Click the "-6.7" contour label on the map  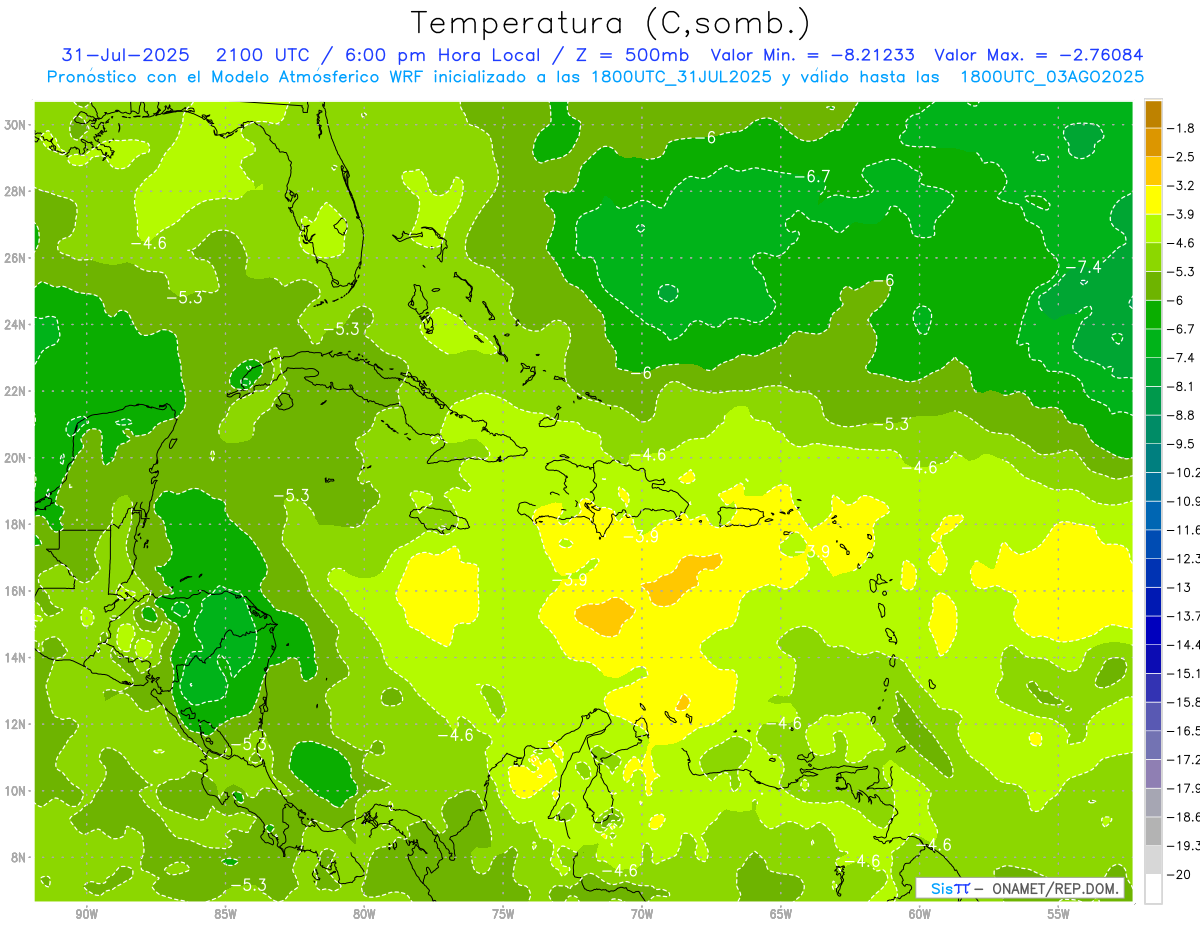pyautogui.click(x=812, y=176)
